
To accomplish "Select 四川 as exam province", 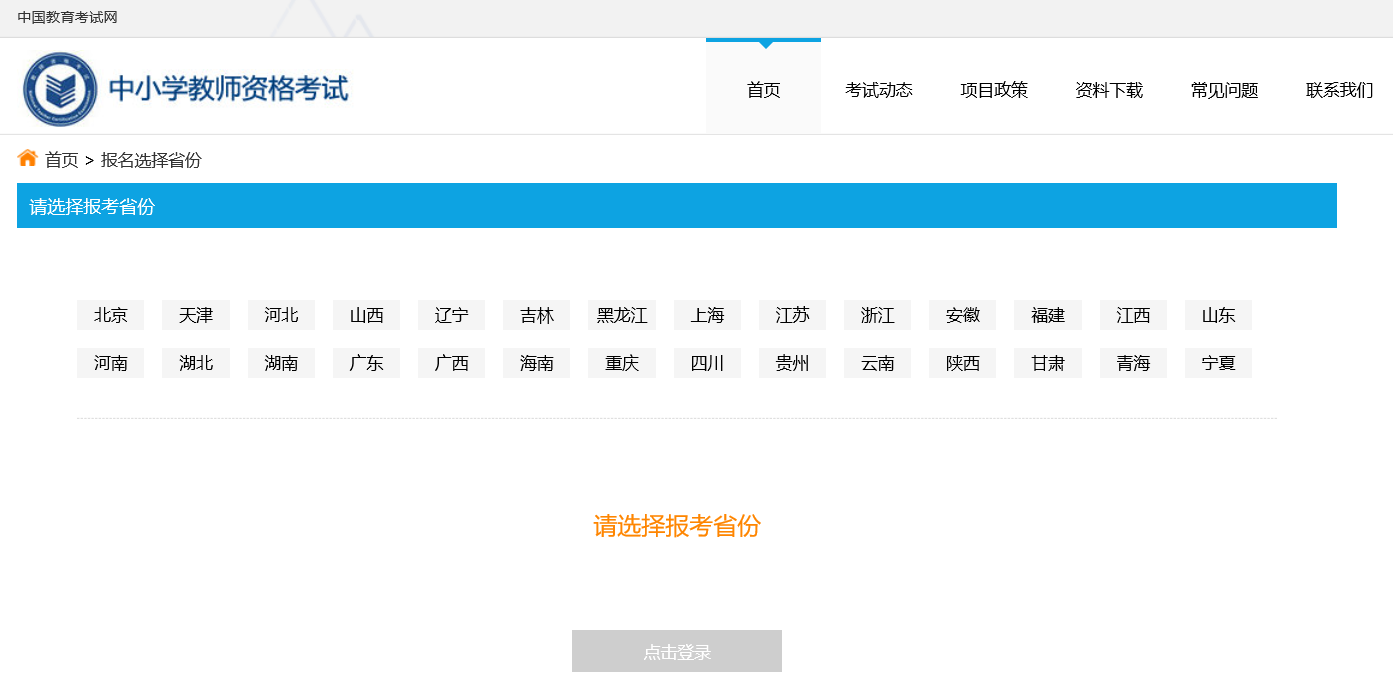I will [x=707, y=363].
